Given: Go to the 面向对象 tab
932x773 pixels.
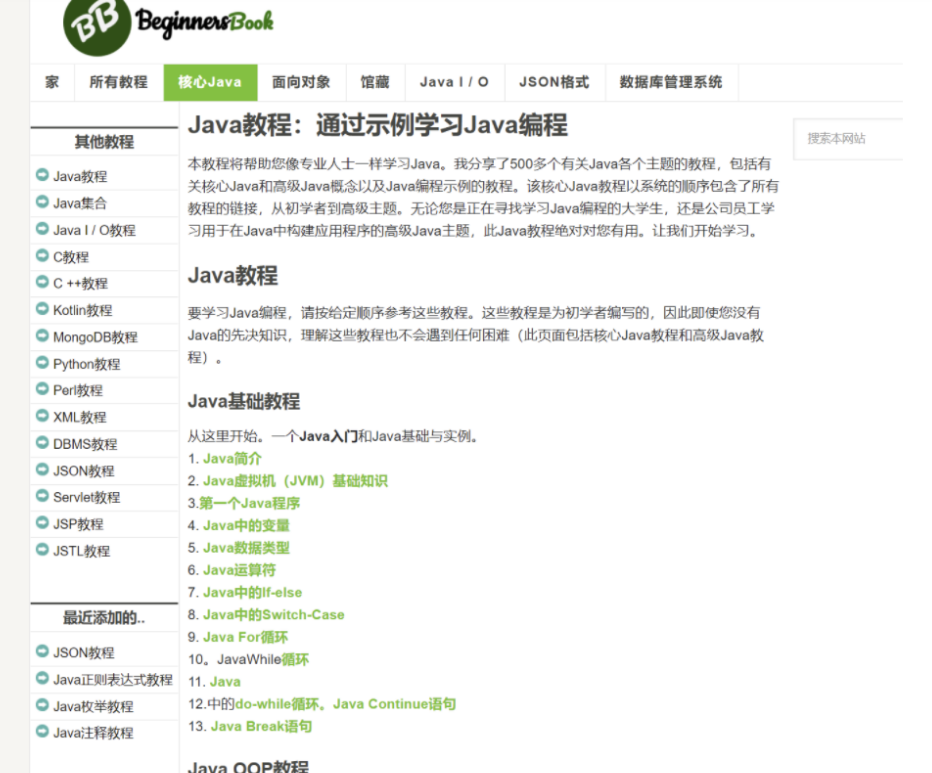Looking at the screenshot, I should pyautogui.click(x=301, y=82).
